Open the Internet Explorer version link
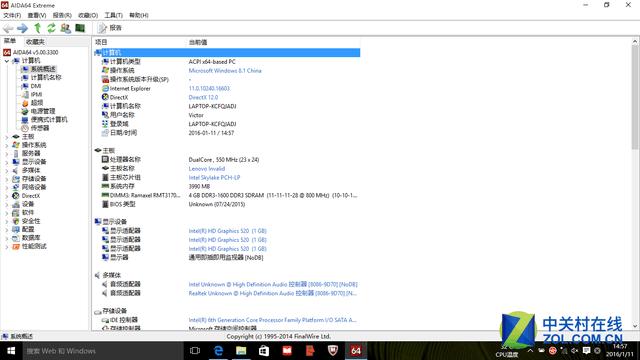 tap(209, 88)
